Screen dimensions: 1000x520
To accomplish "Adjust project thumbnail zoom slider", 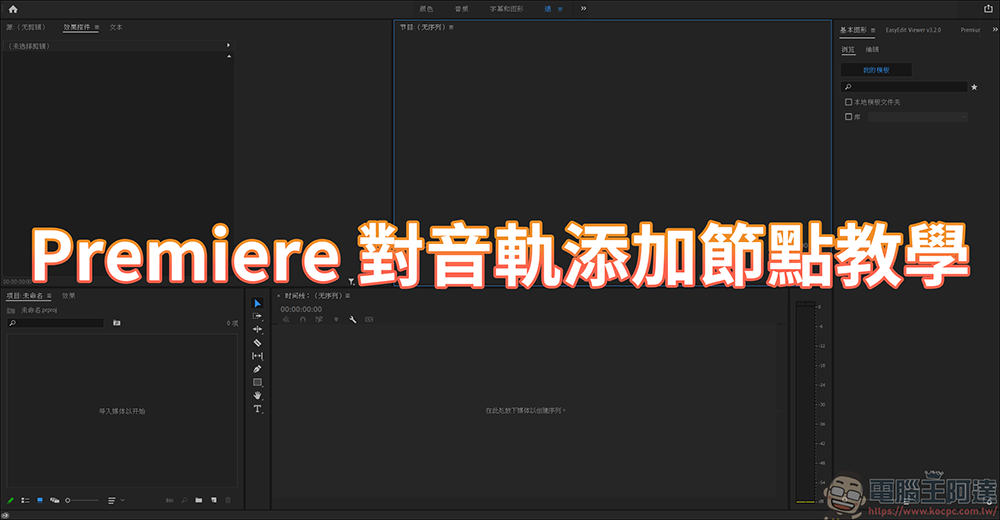I will tap(82, 500).
